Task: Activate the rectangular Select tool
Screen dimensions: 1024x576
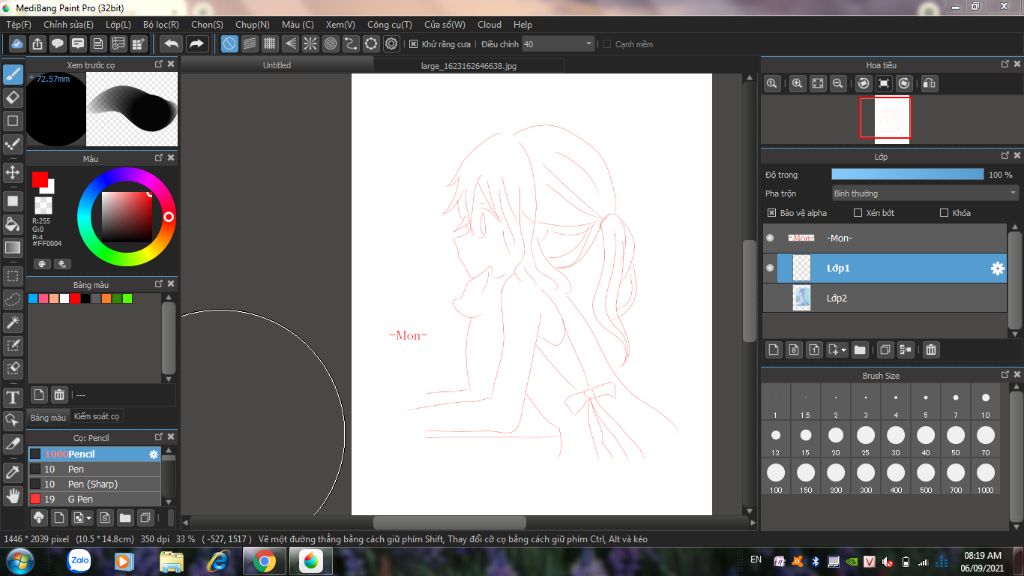Action: click(x=13, y=276)
